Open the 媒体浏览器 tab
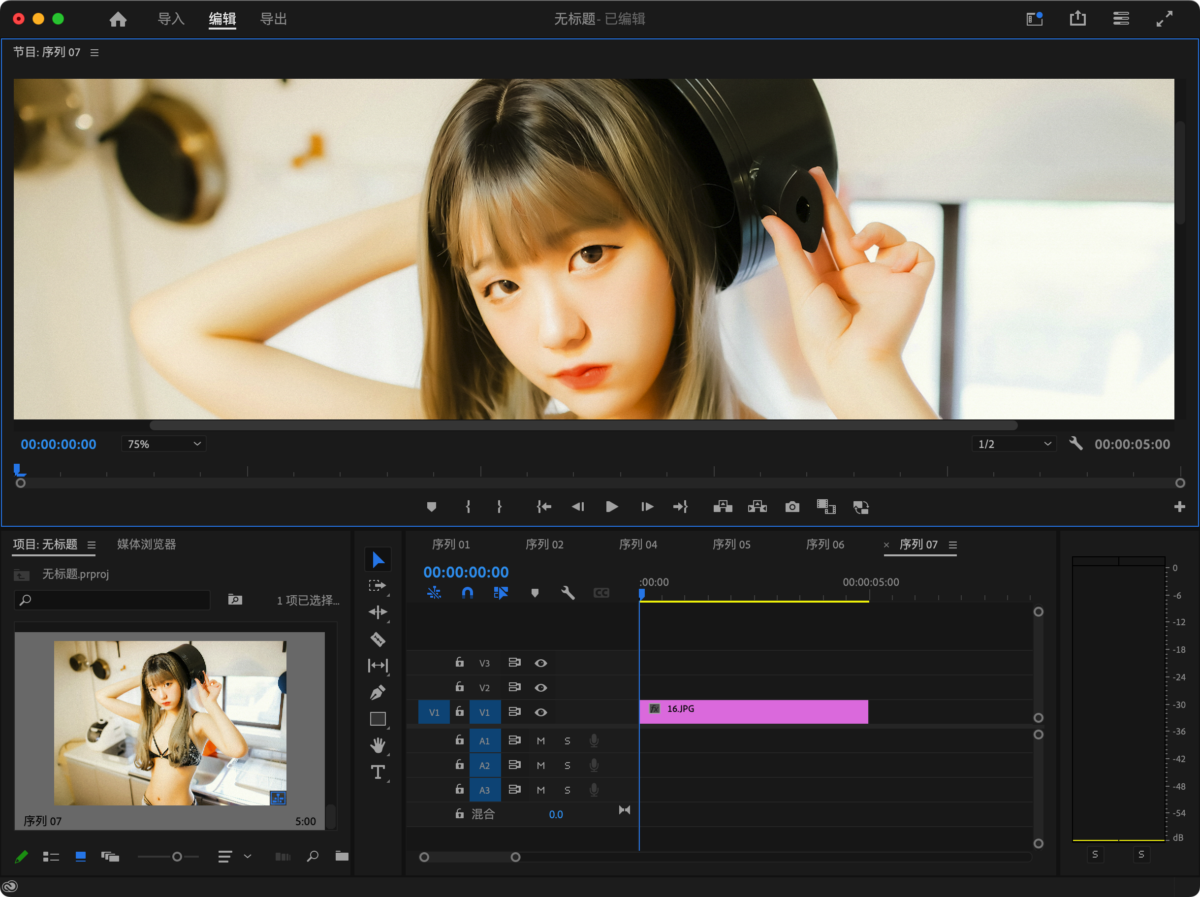Screen dimensions: 1200x897 click(x=146, y=545)
